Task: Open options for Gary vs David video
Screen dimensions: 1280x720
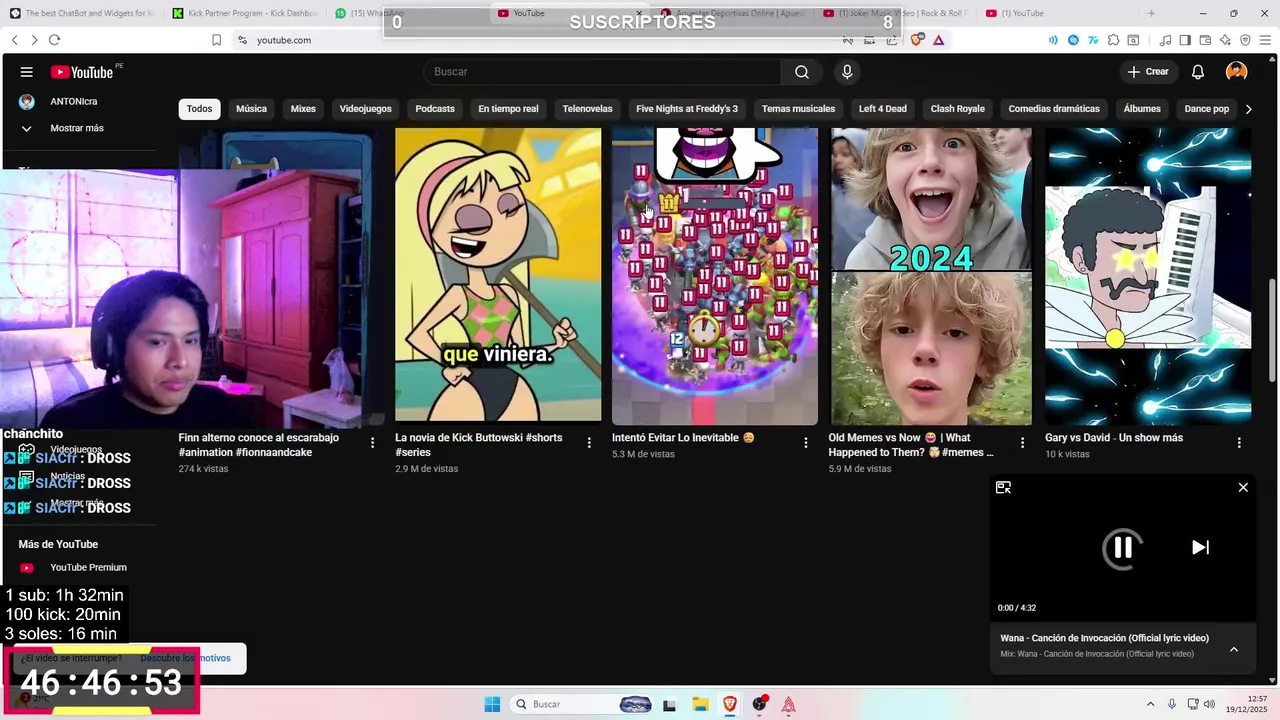Action: coord(1239,442)
